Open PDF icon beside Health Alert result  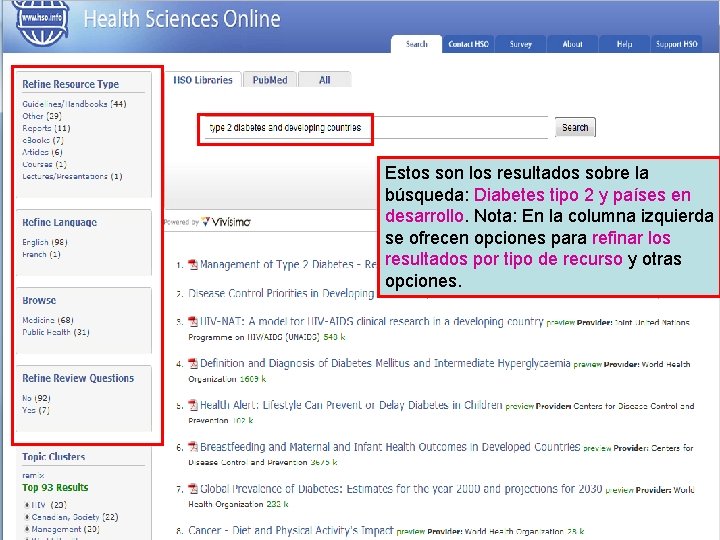(193, 405)
